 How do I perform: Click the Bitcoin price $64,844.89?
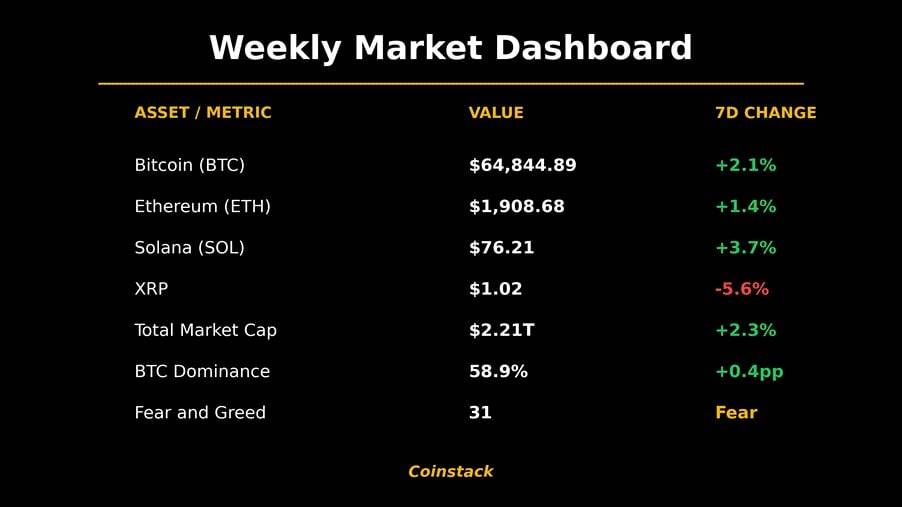pos(522,165)
